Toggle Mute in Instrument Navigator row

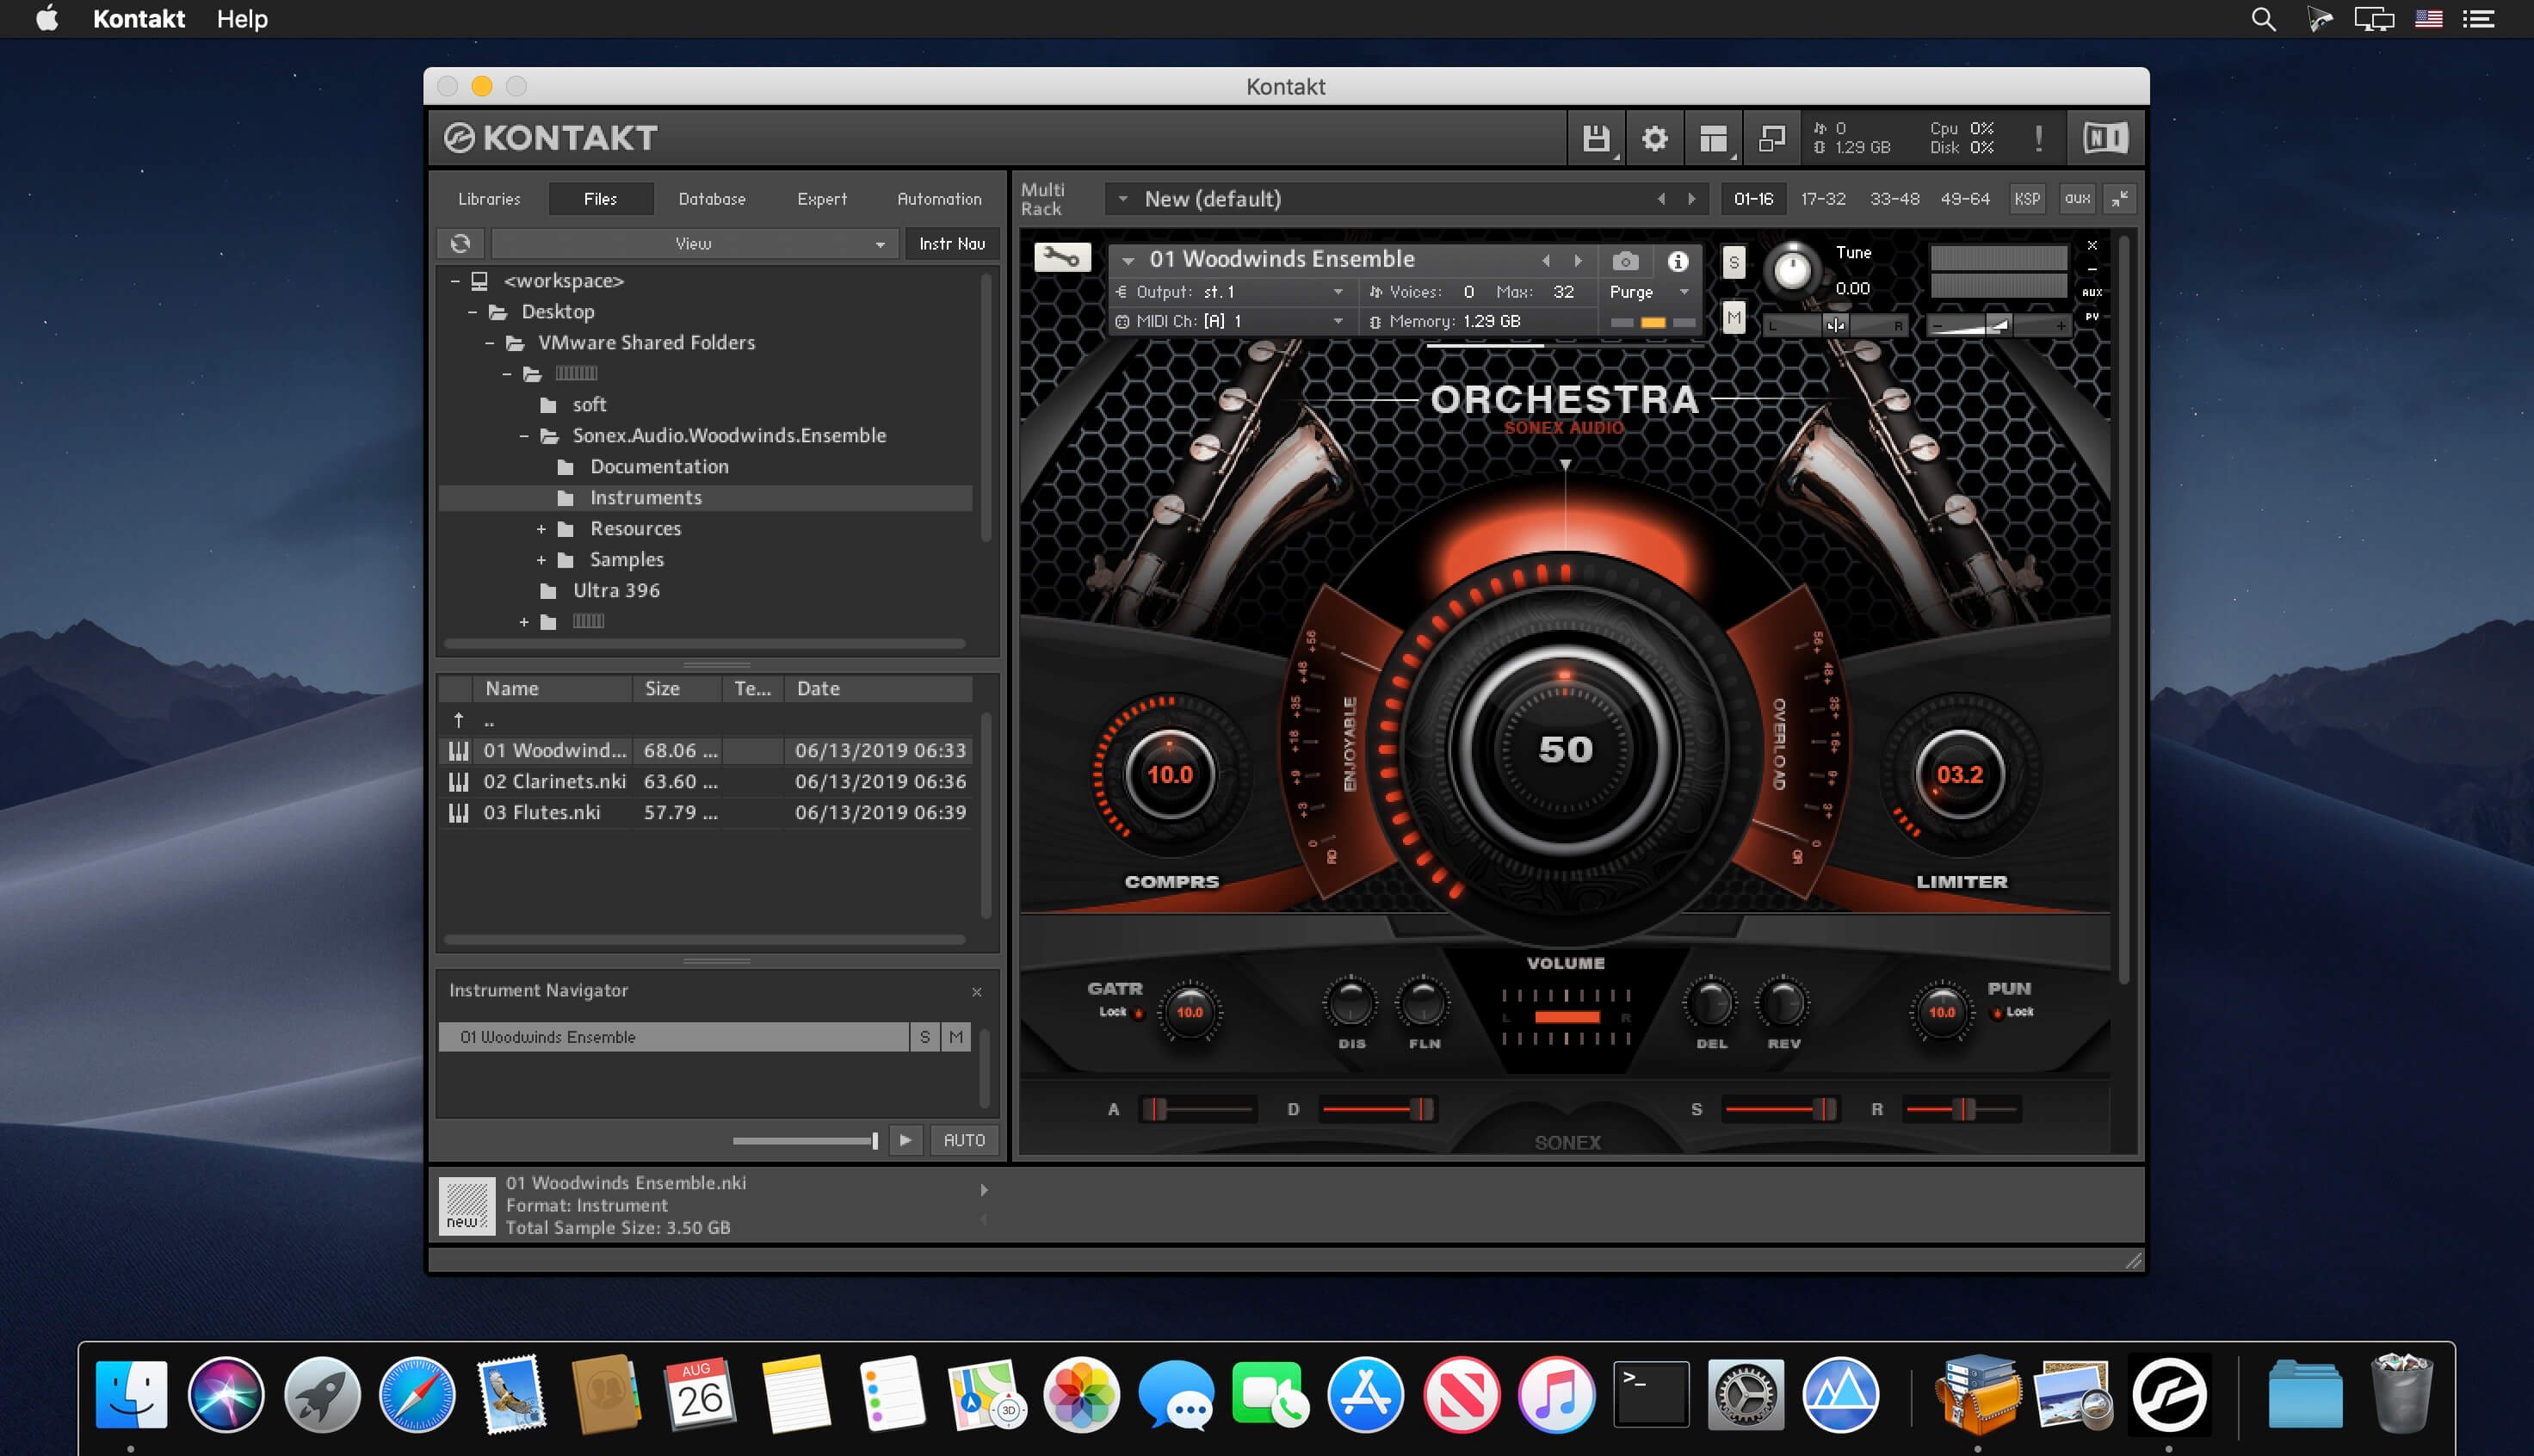coord(957,1037)
